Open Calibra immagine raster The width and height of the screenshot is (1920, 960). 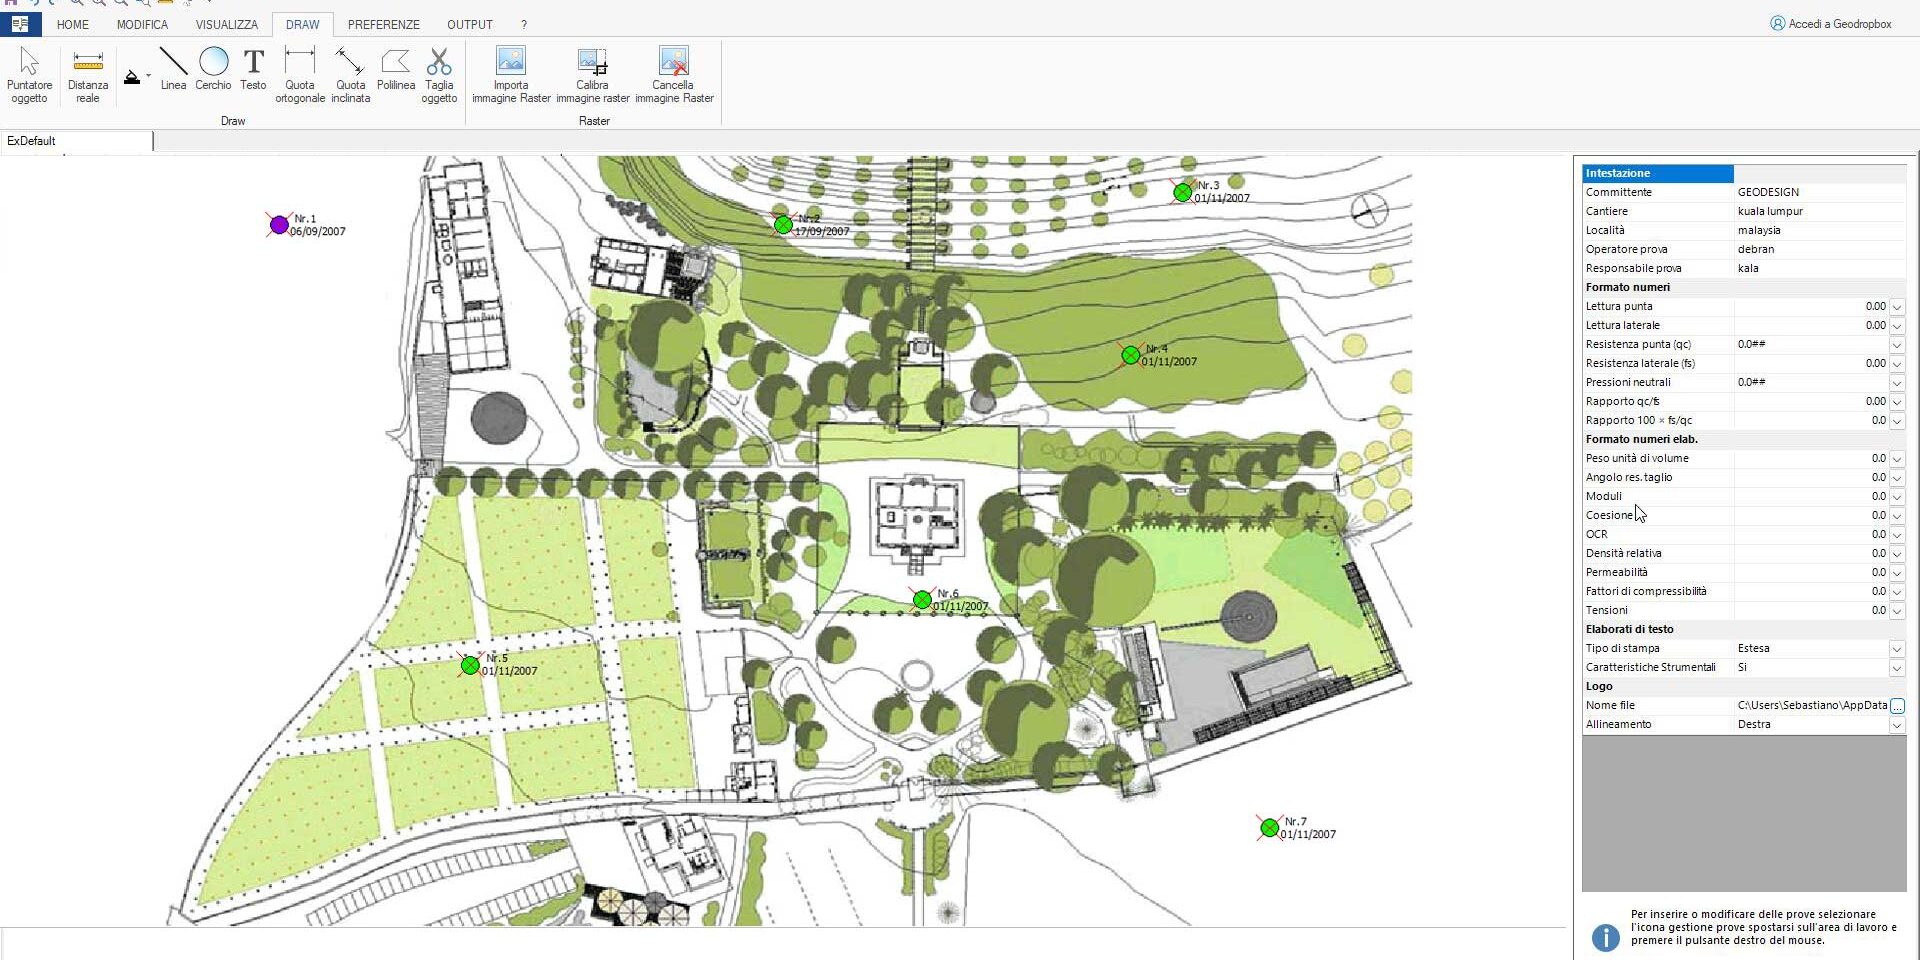click(592, 75)
